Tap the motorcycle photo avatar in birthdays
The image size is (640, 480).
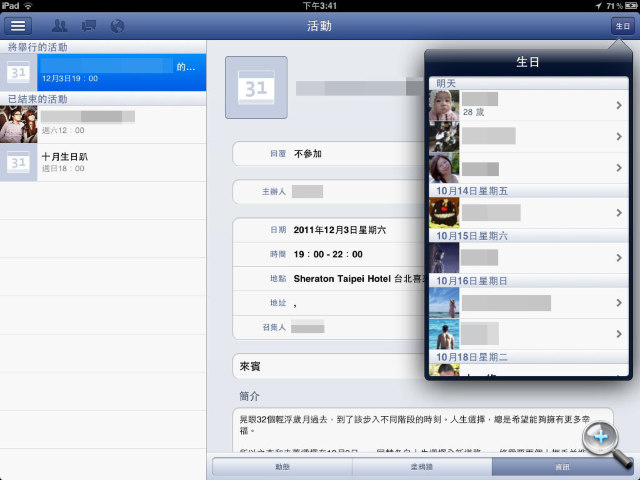point(444,136)
